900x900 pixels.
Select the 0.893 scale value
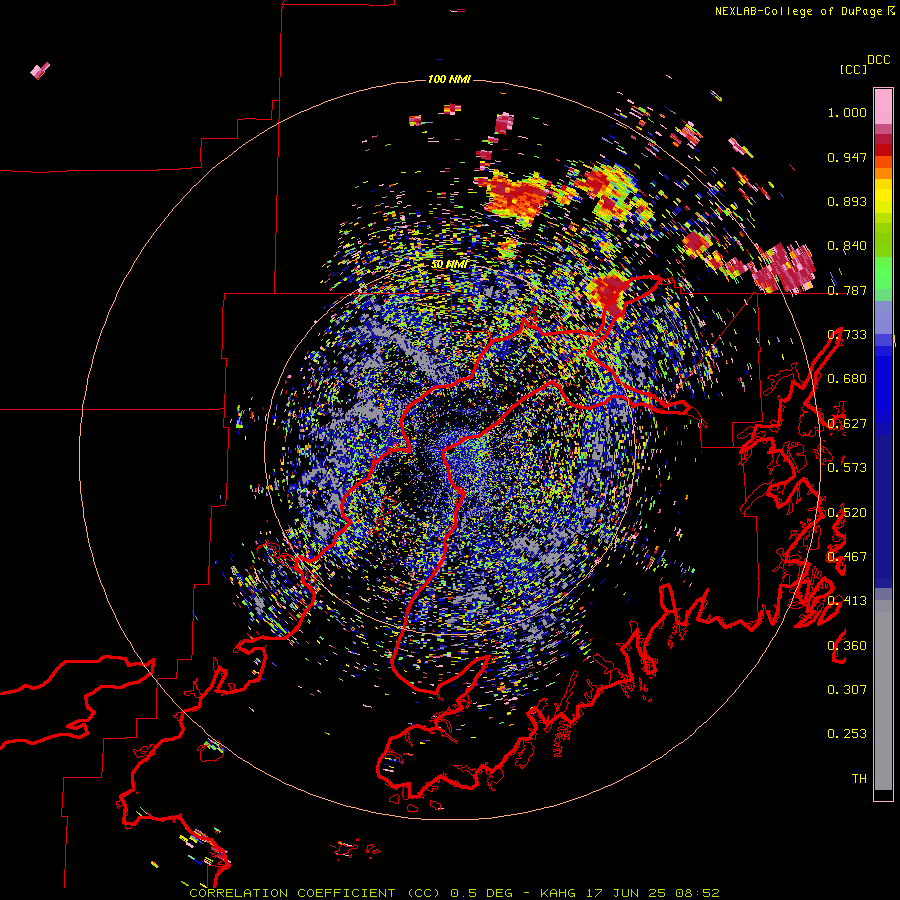(x=847, y=201)
